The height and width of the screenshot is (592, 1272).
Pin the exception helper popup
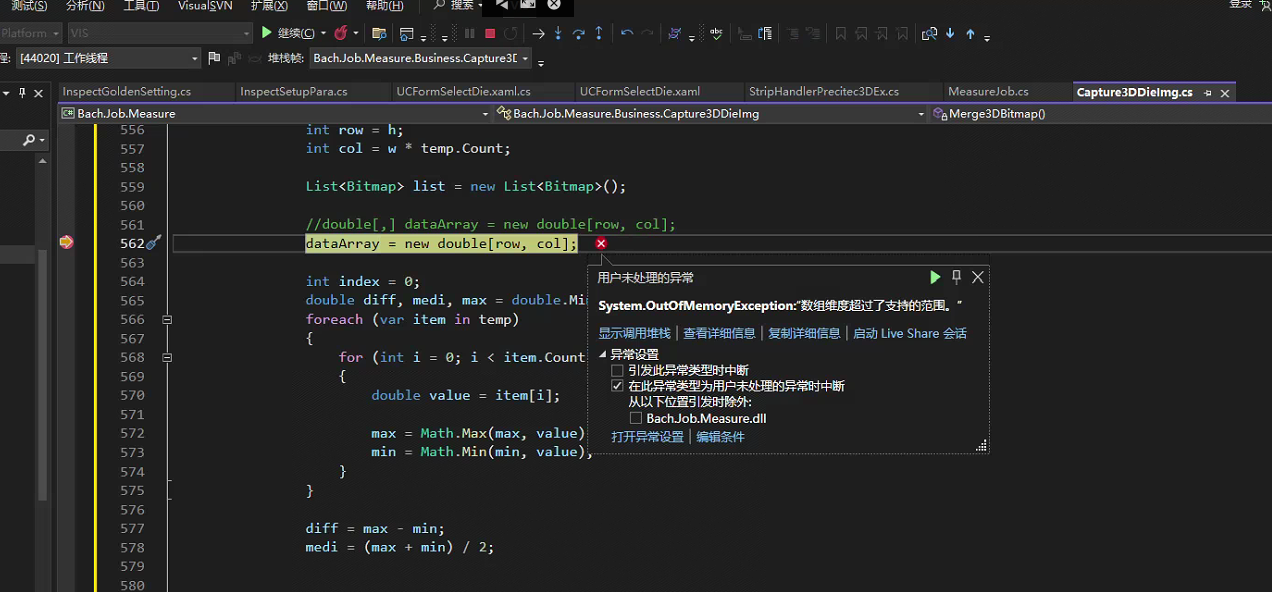956,277
